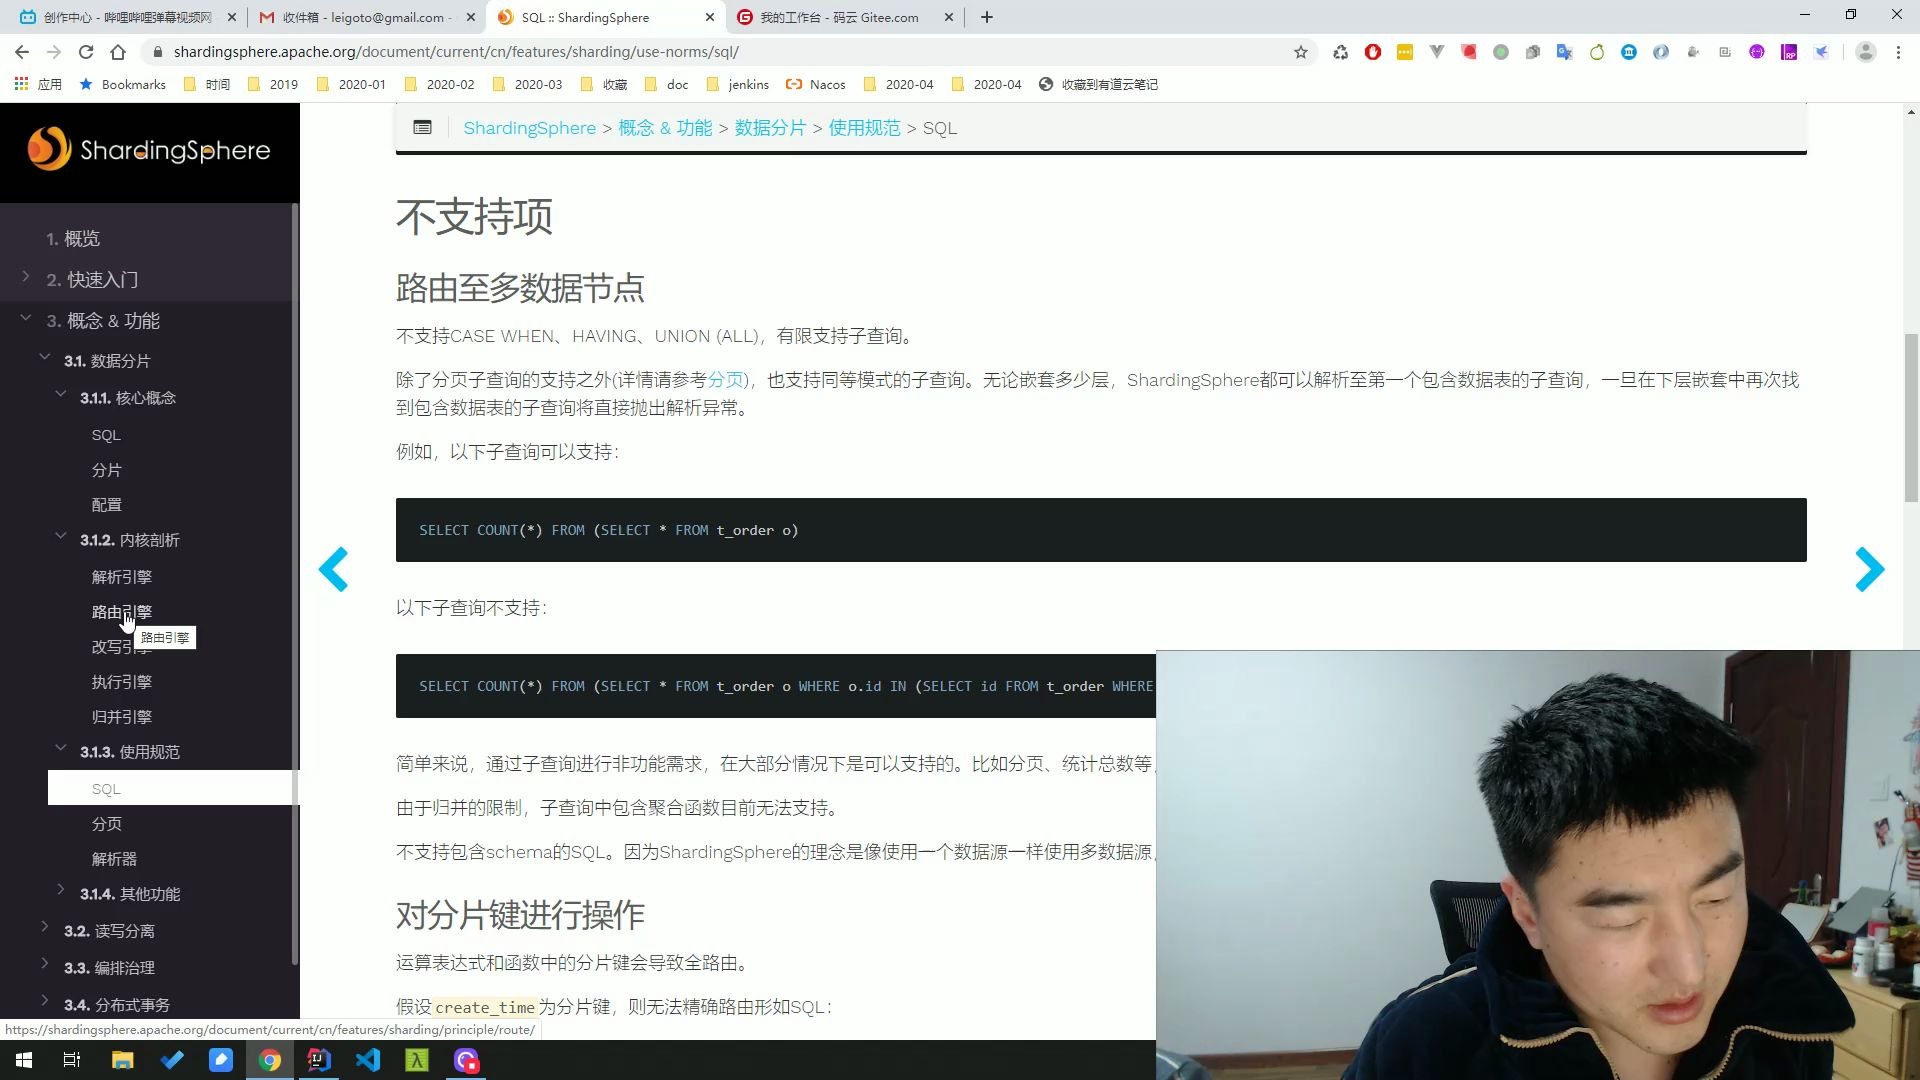The image size is (1920, 1080).
Task: Bookmark this page with star icon
Action: coord(1300,52)
